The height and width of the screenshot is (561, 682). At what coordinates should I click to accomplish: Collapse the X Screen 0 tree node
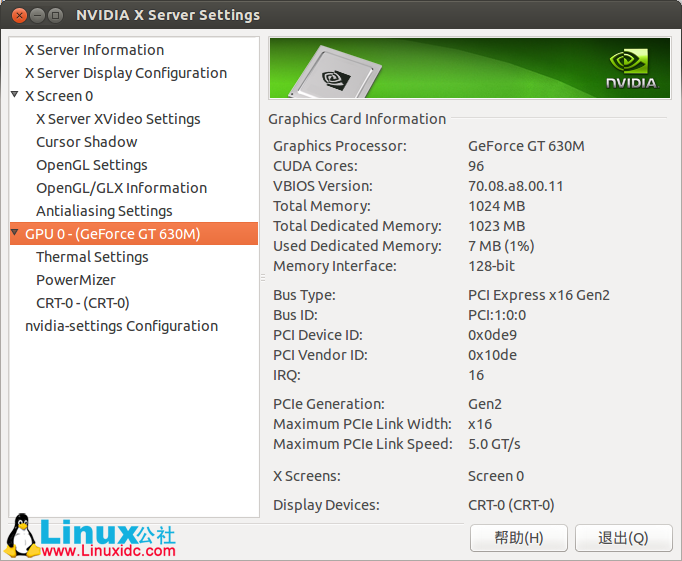(x=15, y=95)
